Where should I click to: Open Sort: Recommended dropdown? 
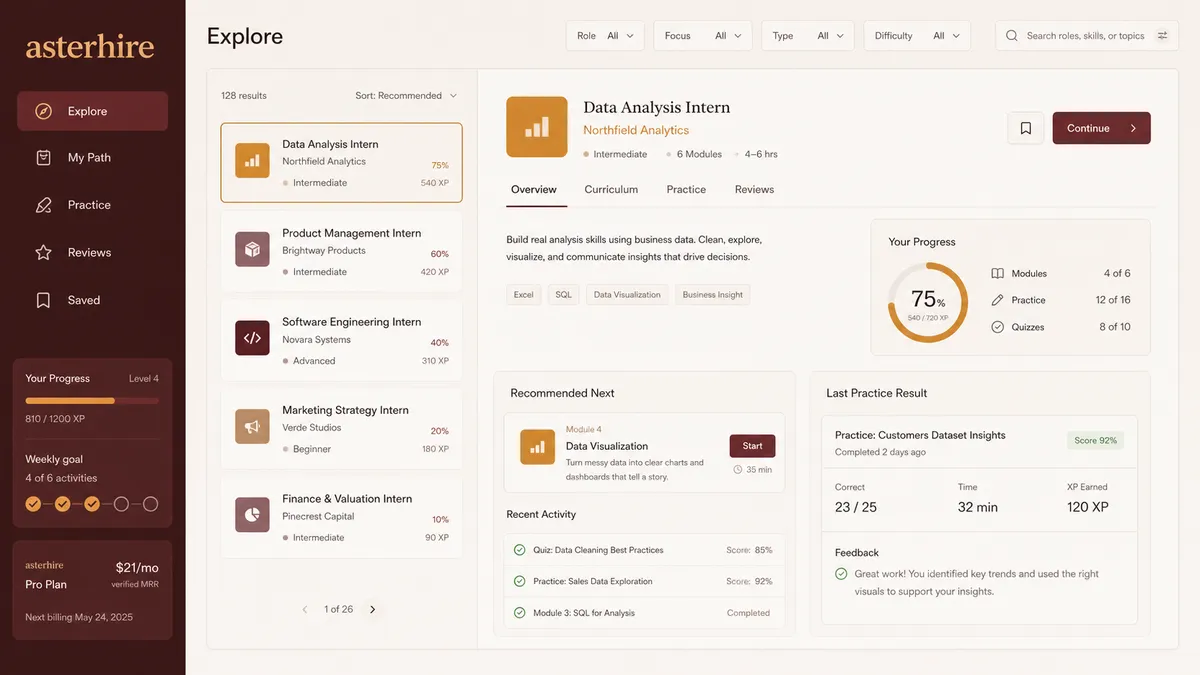(406, 96)
